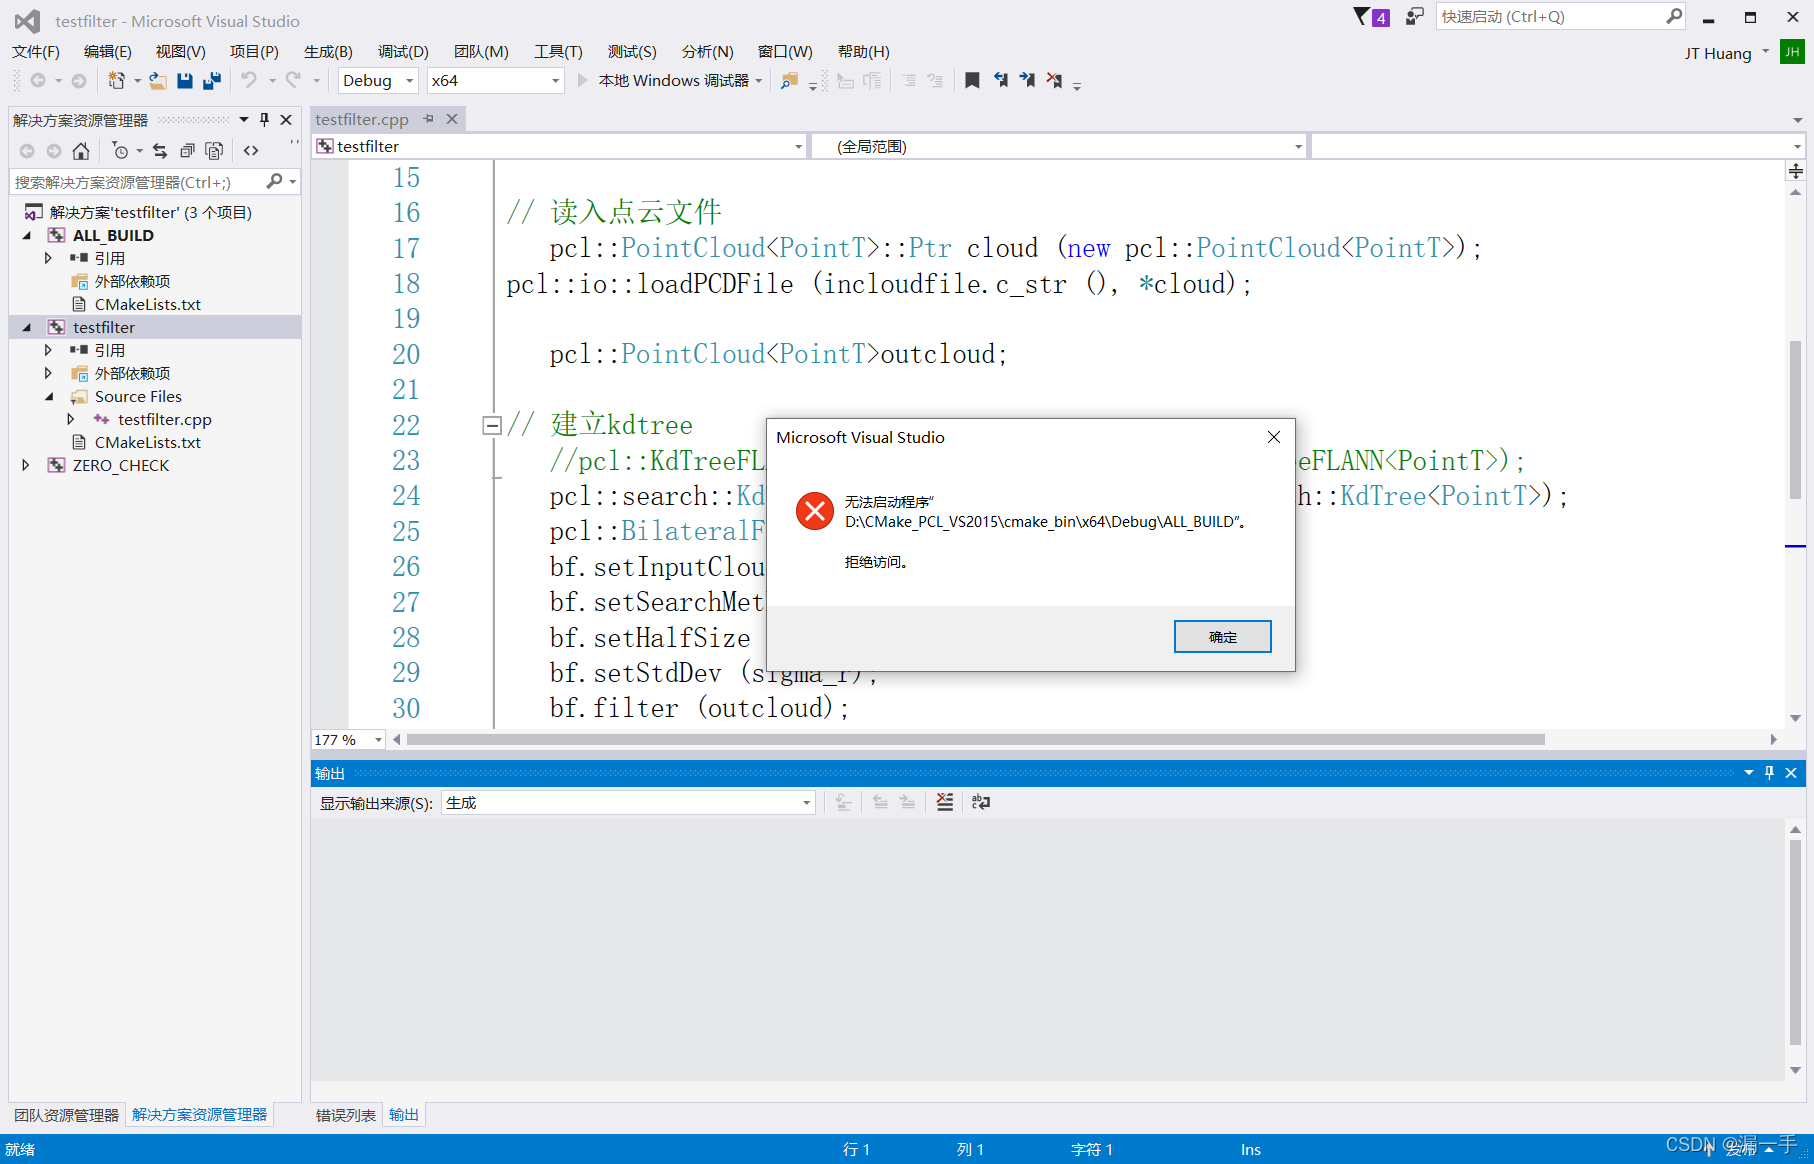Go to next bookmark icon

1027,81
